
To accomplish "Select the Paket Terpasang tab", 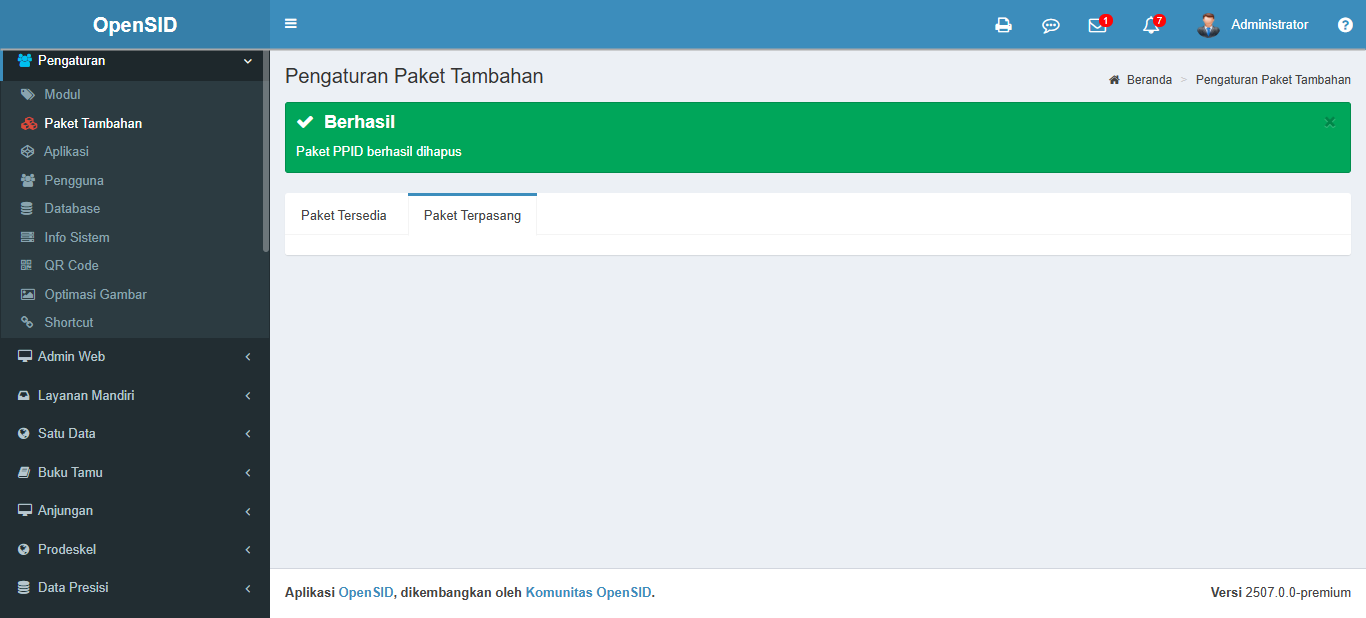I will point(472,215).
